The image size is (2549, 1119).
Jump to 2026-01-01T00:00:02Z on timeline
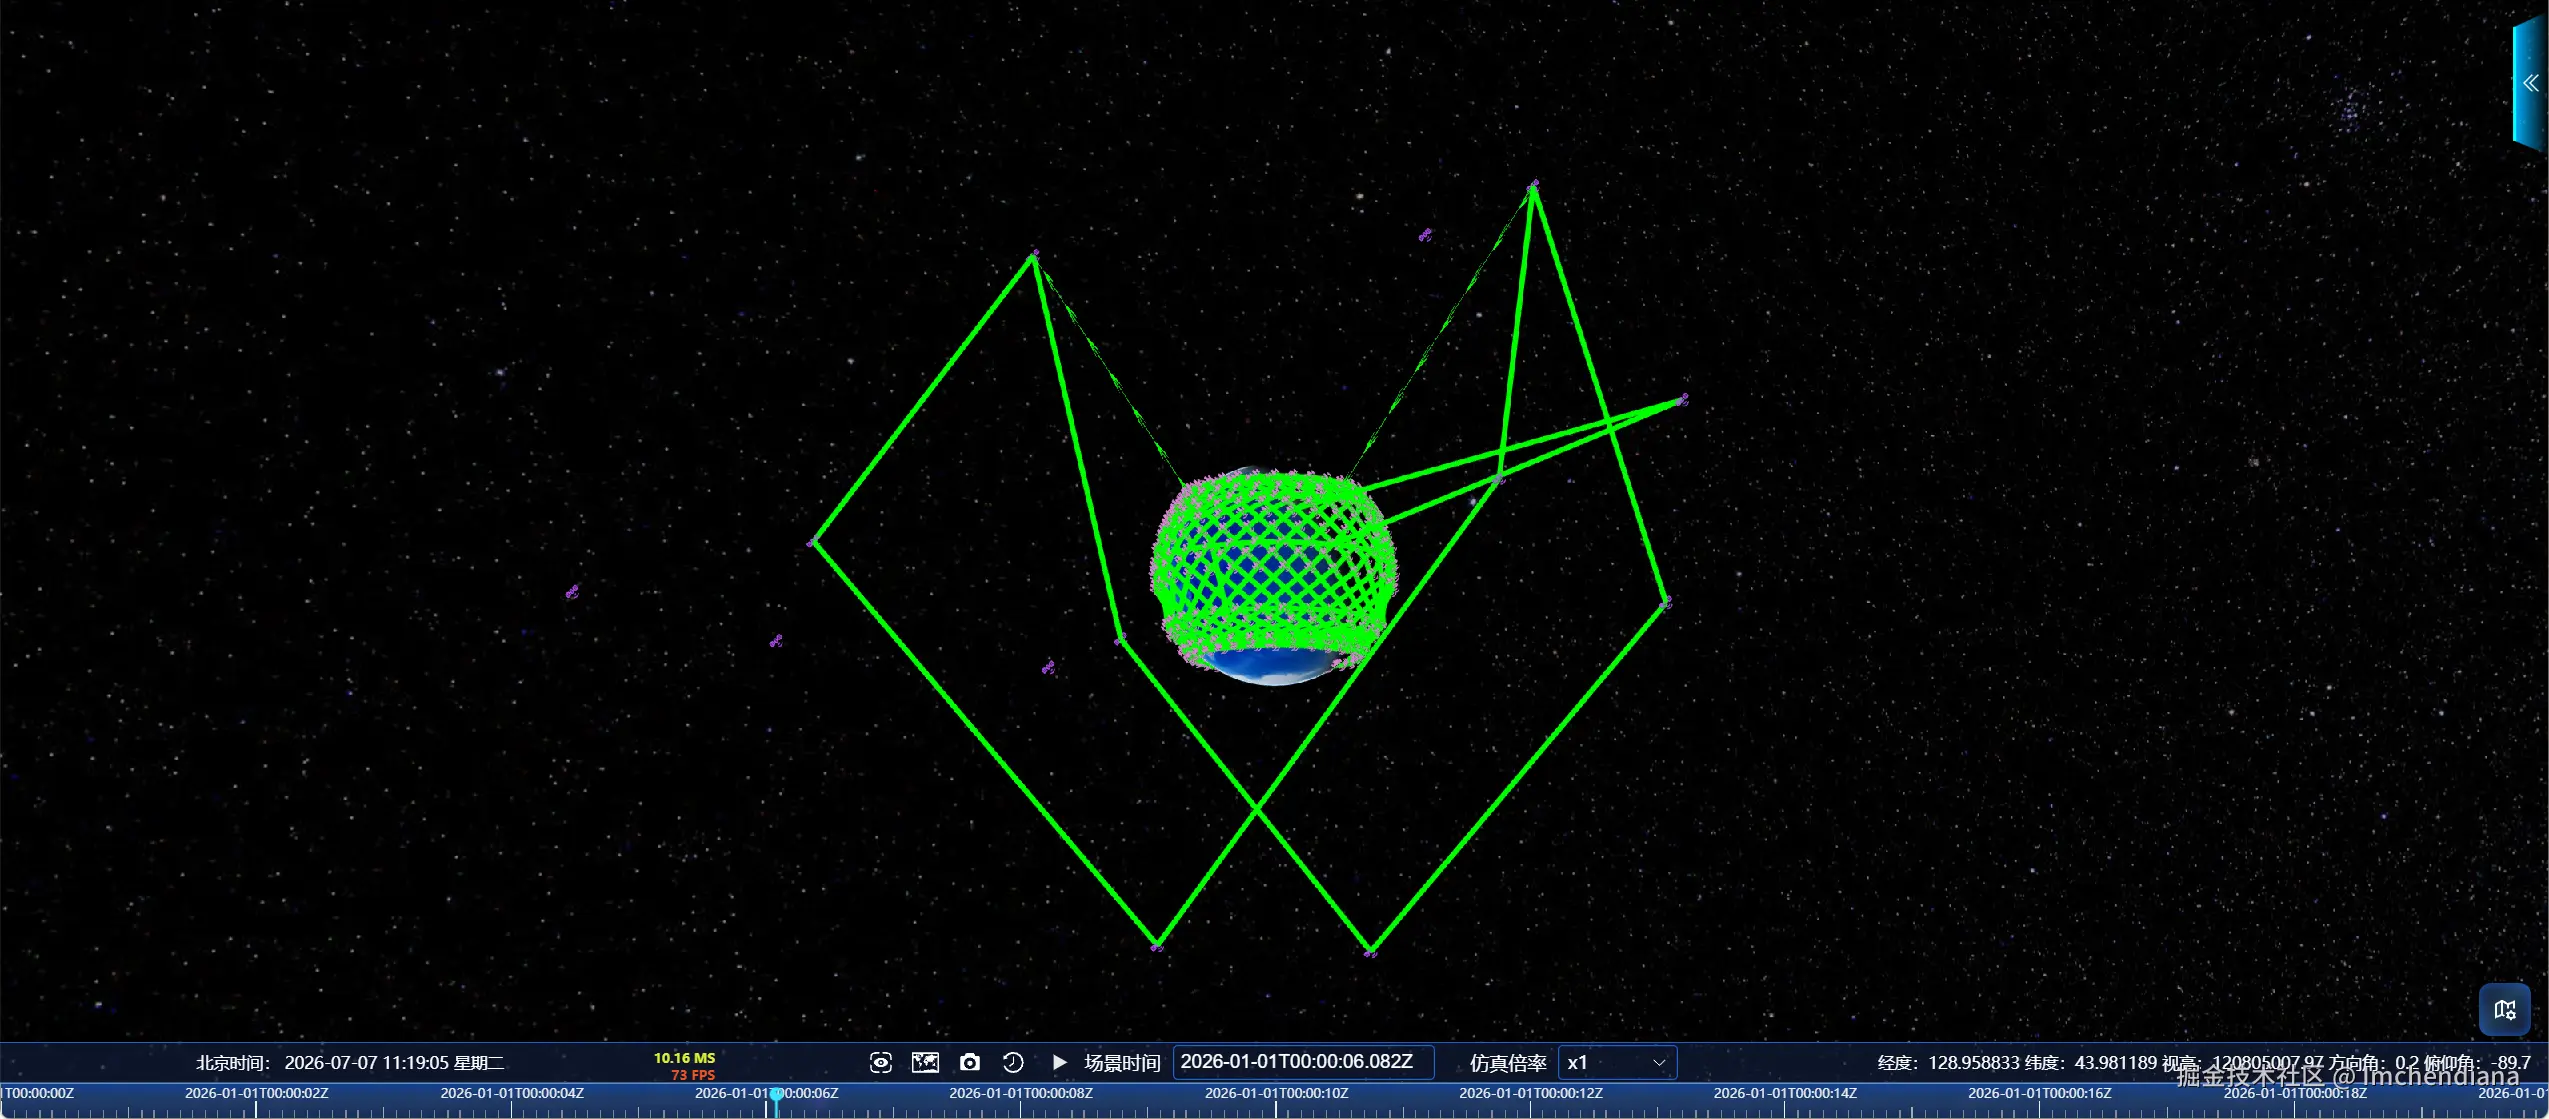[257, 1093]
